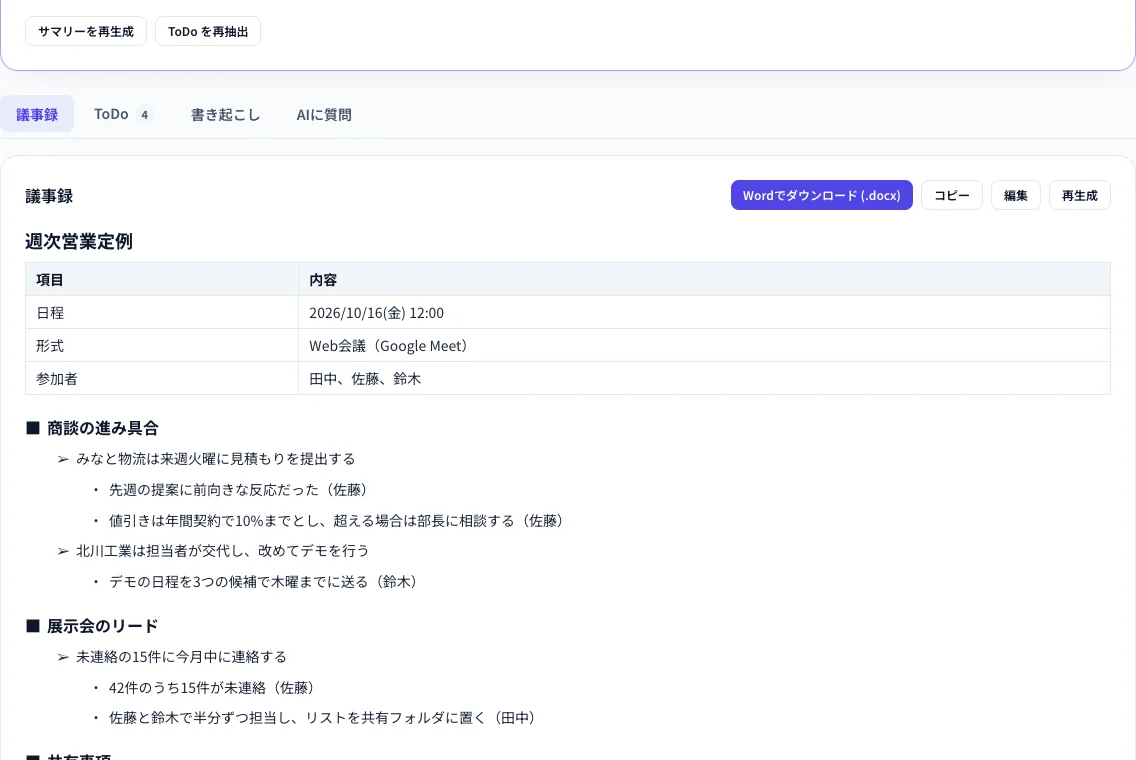Screen dimensions: 1136x760
Task: Click the 再生成 button beside 編集
Action: pyautogui.click(x=1079, y=195)
